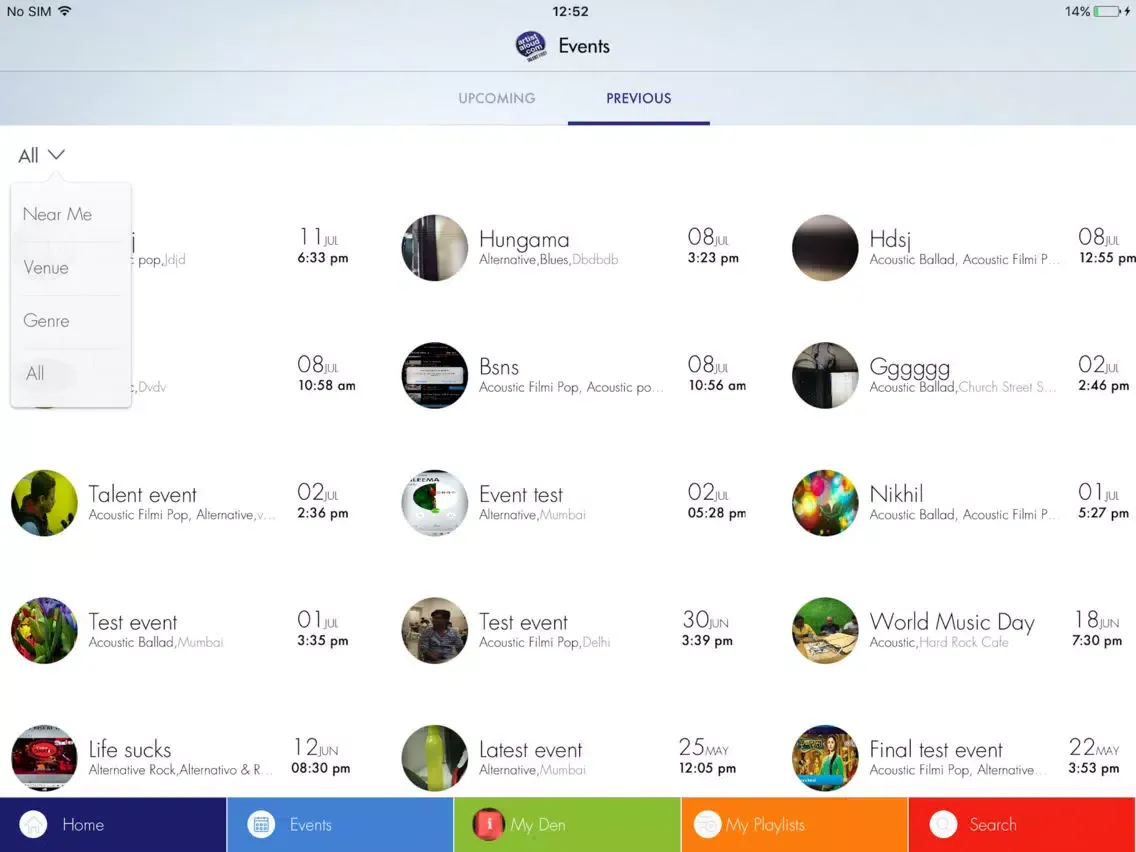The height and width of the screenshot is (852, 1136).
Task: Open the Talent event entry
Action: (x=143, y=495)
